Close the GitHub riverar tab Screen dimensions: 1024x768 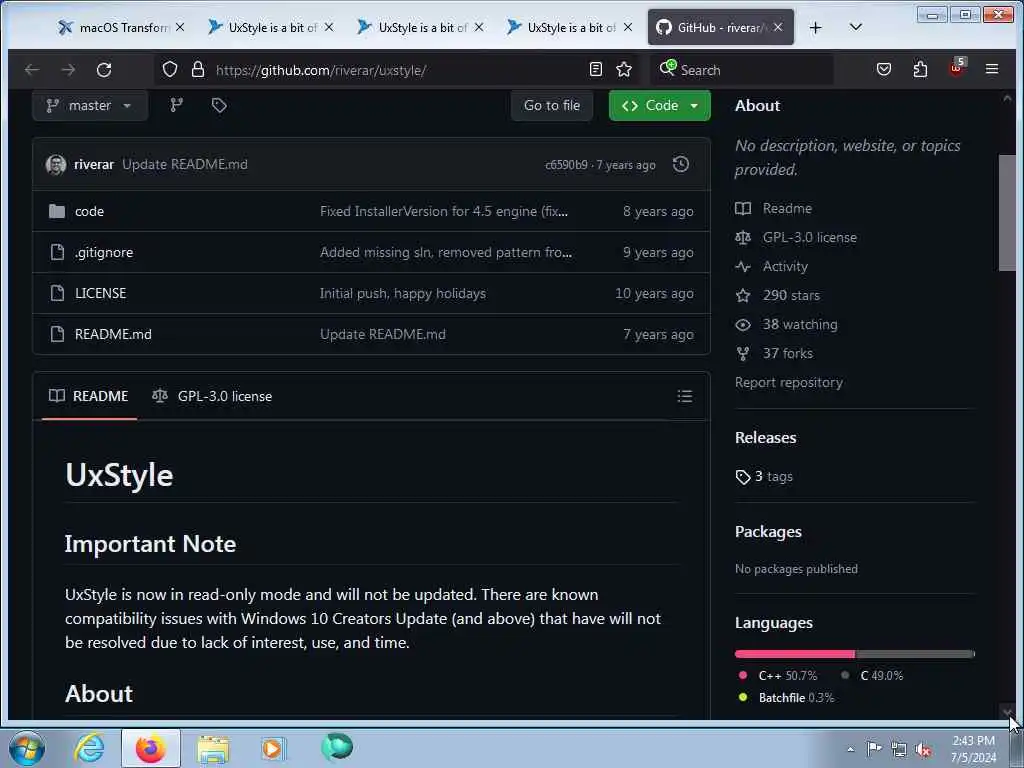(x=778, y=27)
